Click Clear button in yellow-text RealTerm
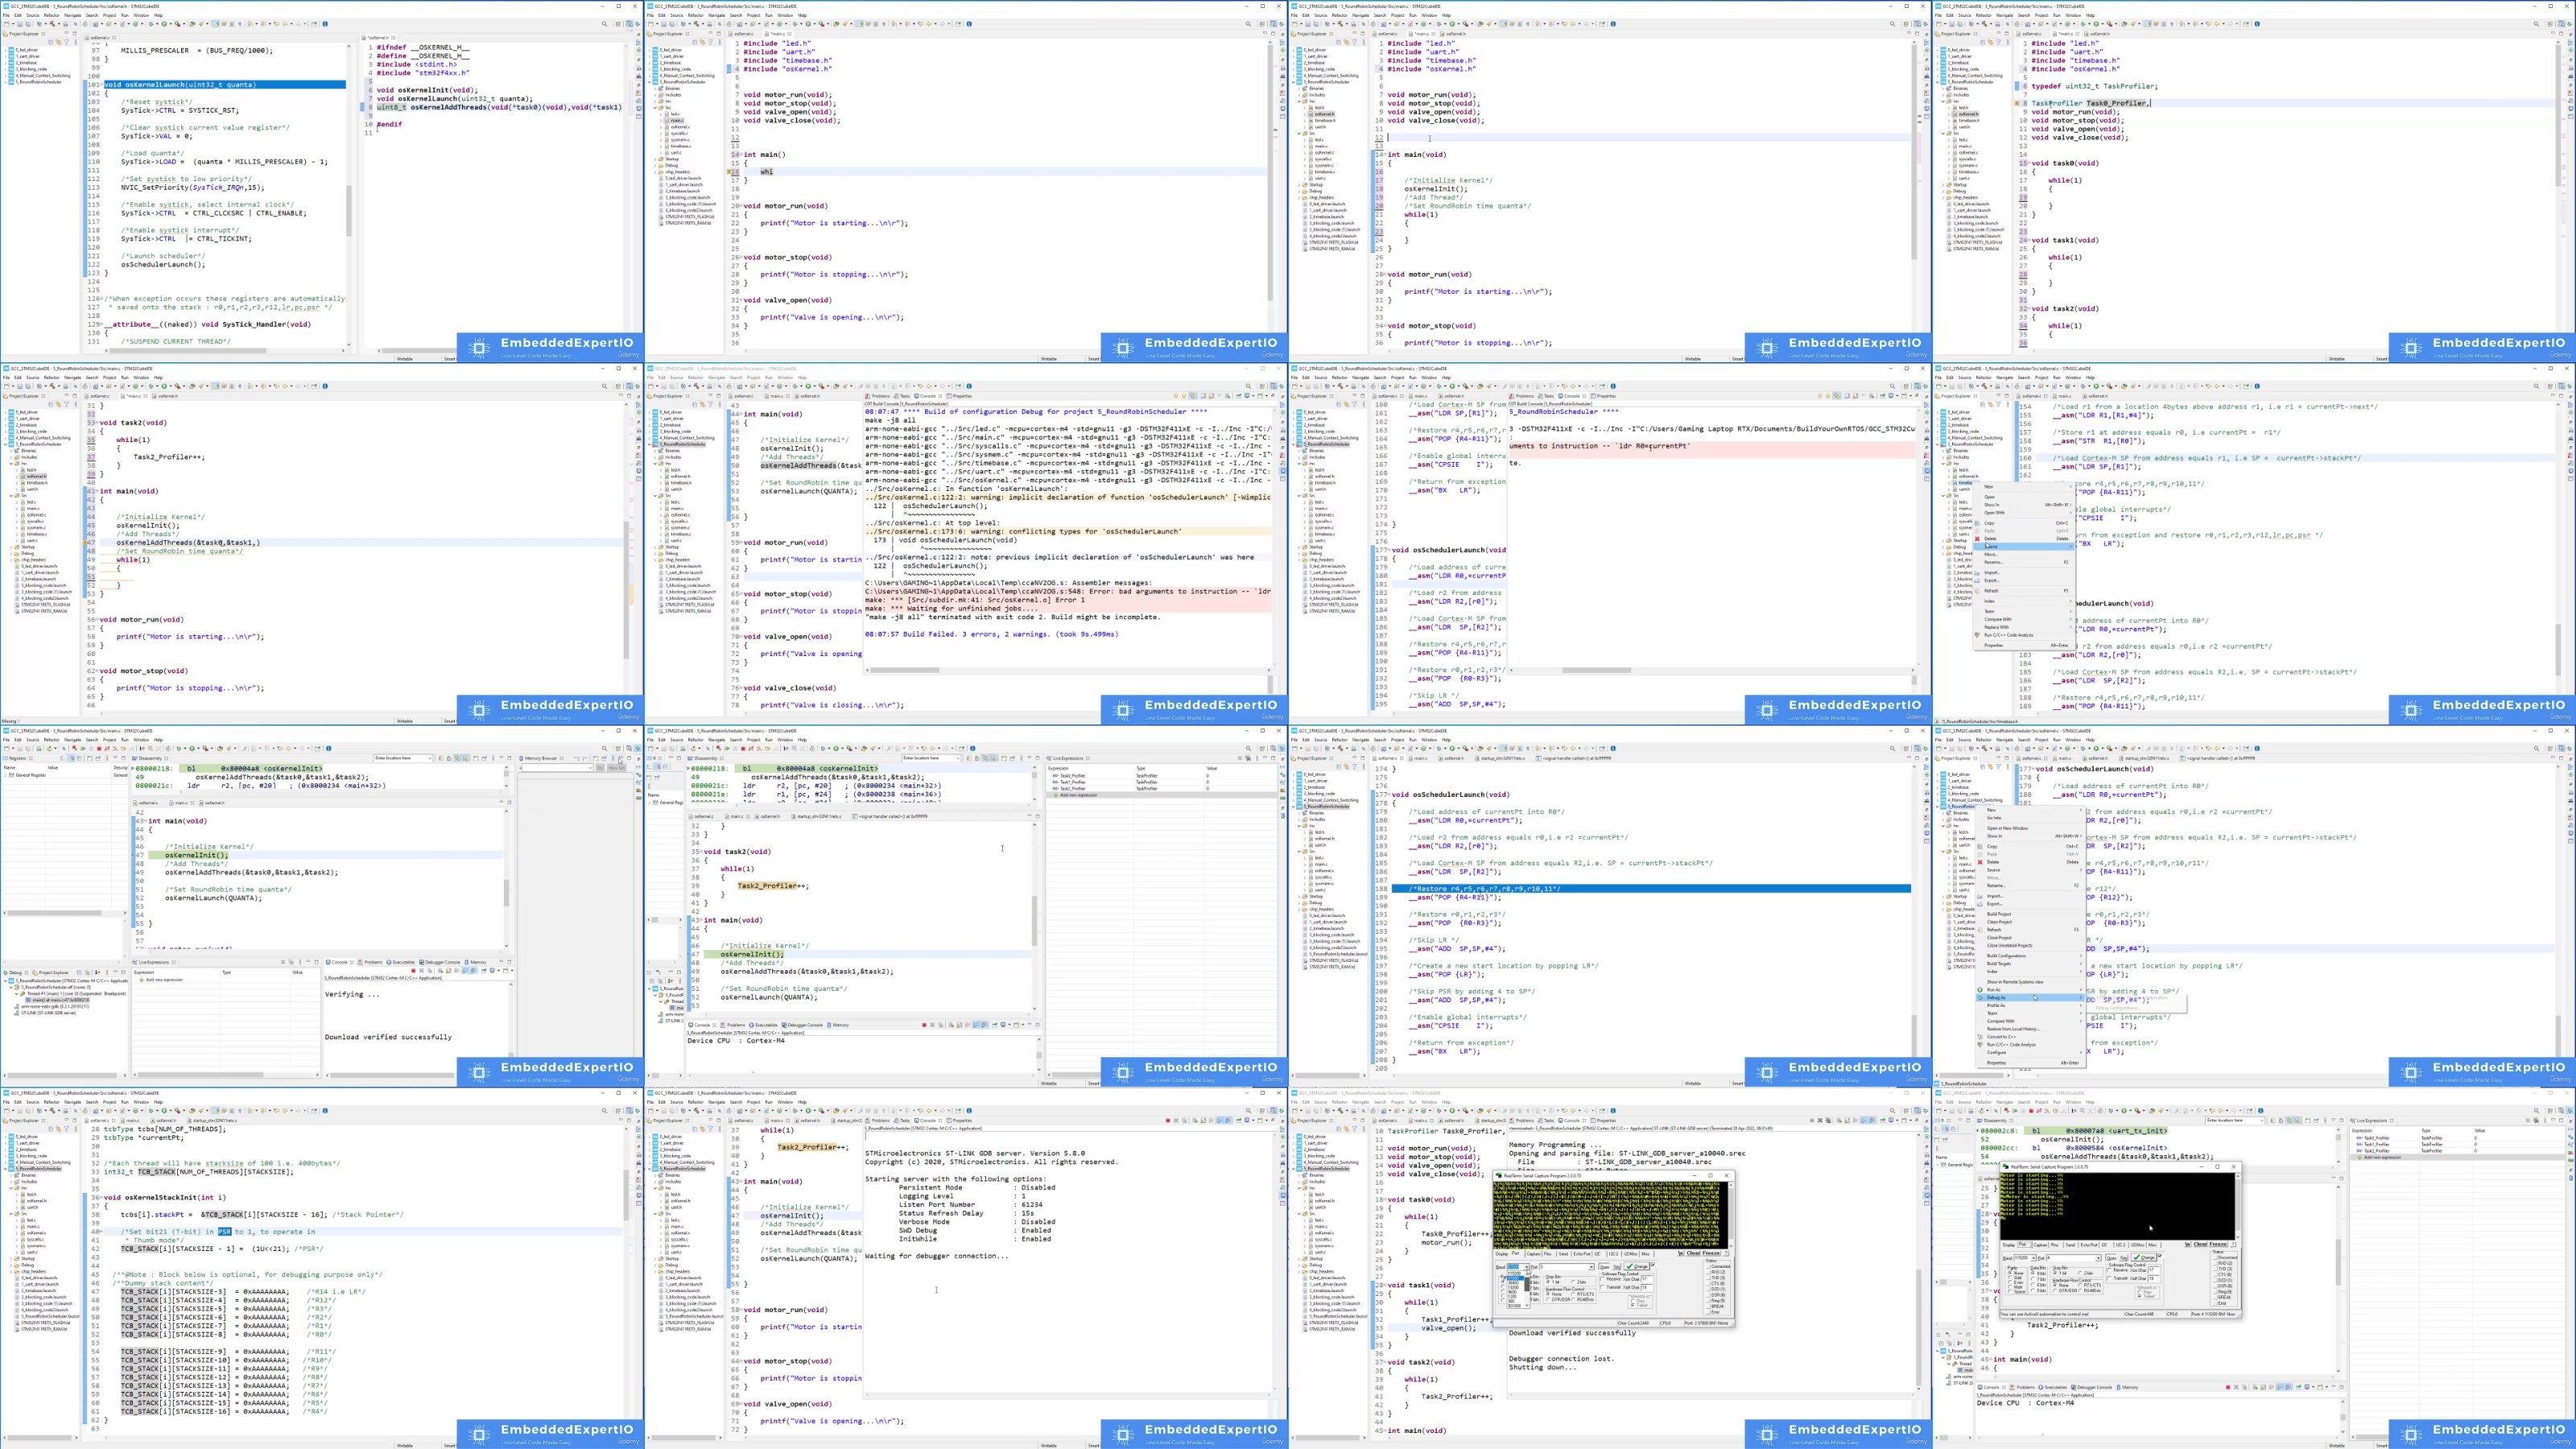 pos(1694,1254)
